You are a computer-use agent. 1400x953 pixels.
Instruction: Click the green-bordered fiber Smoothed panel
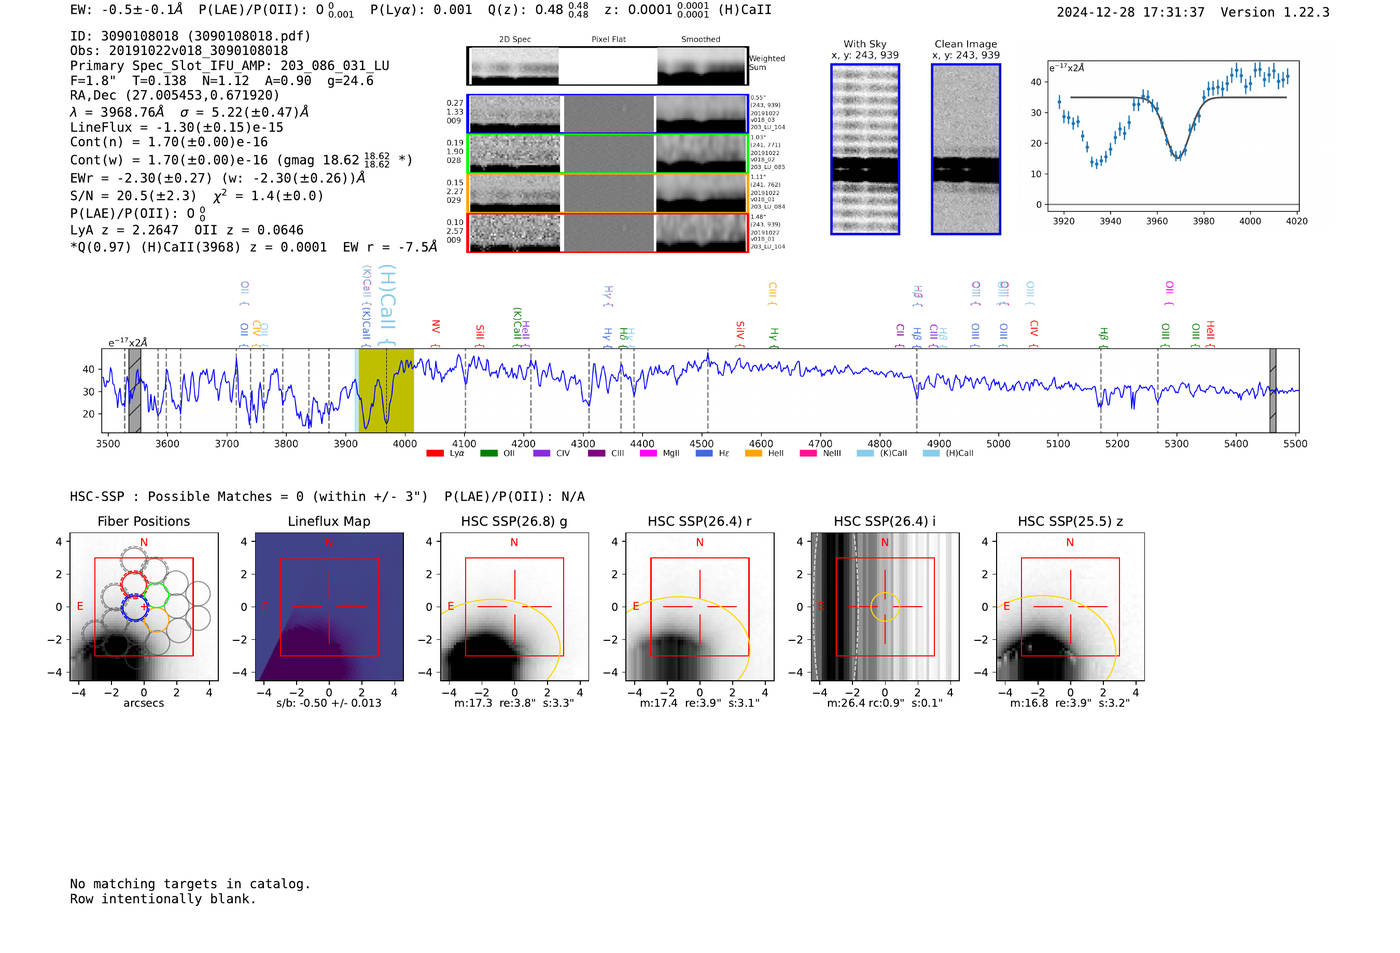click(x=702, y=154)
